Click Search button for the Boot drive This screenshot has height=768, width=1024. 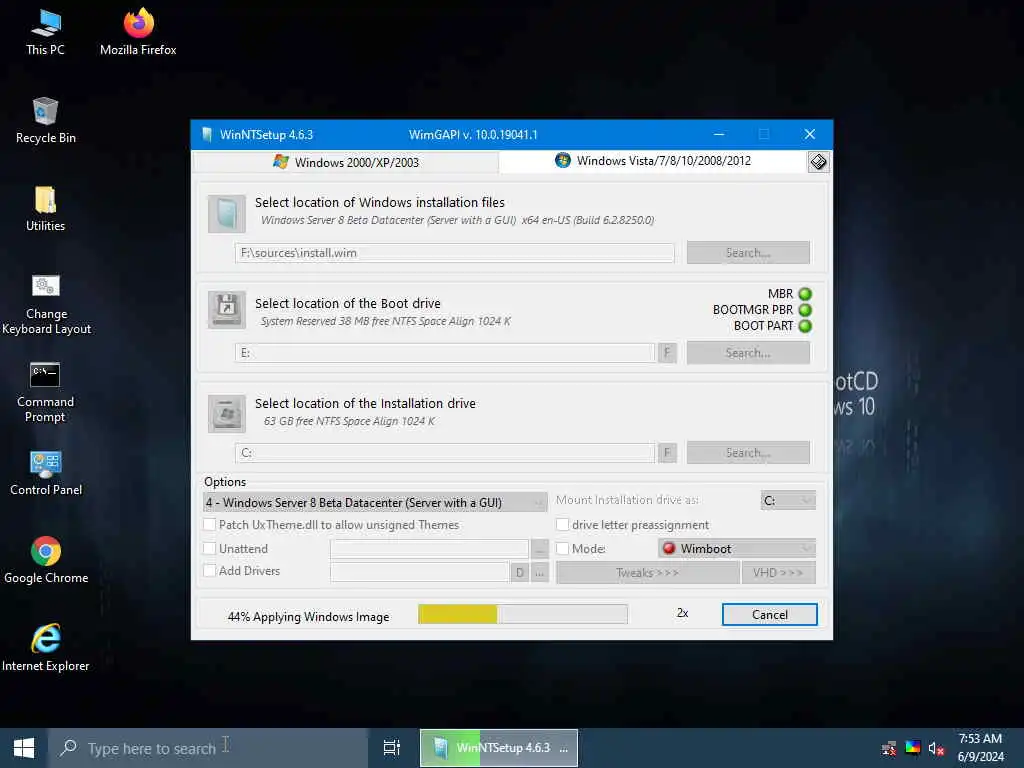pos(748,353)
